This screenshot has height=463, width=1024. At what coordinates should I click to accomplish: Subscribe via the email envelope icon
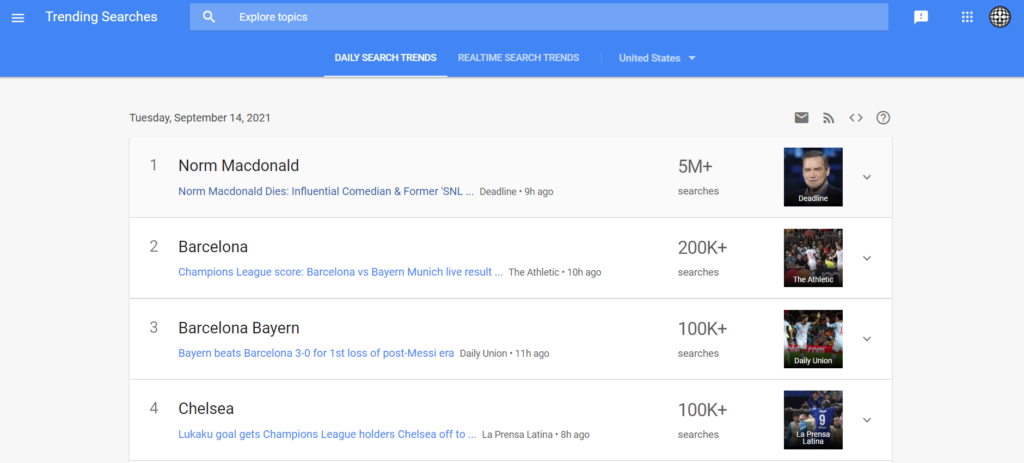(x=801, y=118)
